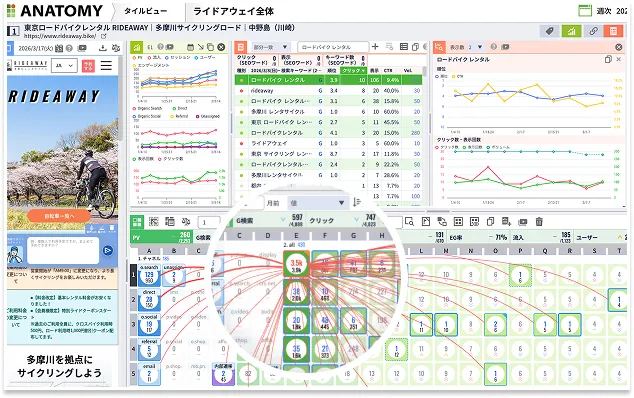Toggle the green bar chart panel button

point(571,31)
